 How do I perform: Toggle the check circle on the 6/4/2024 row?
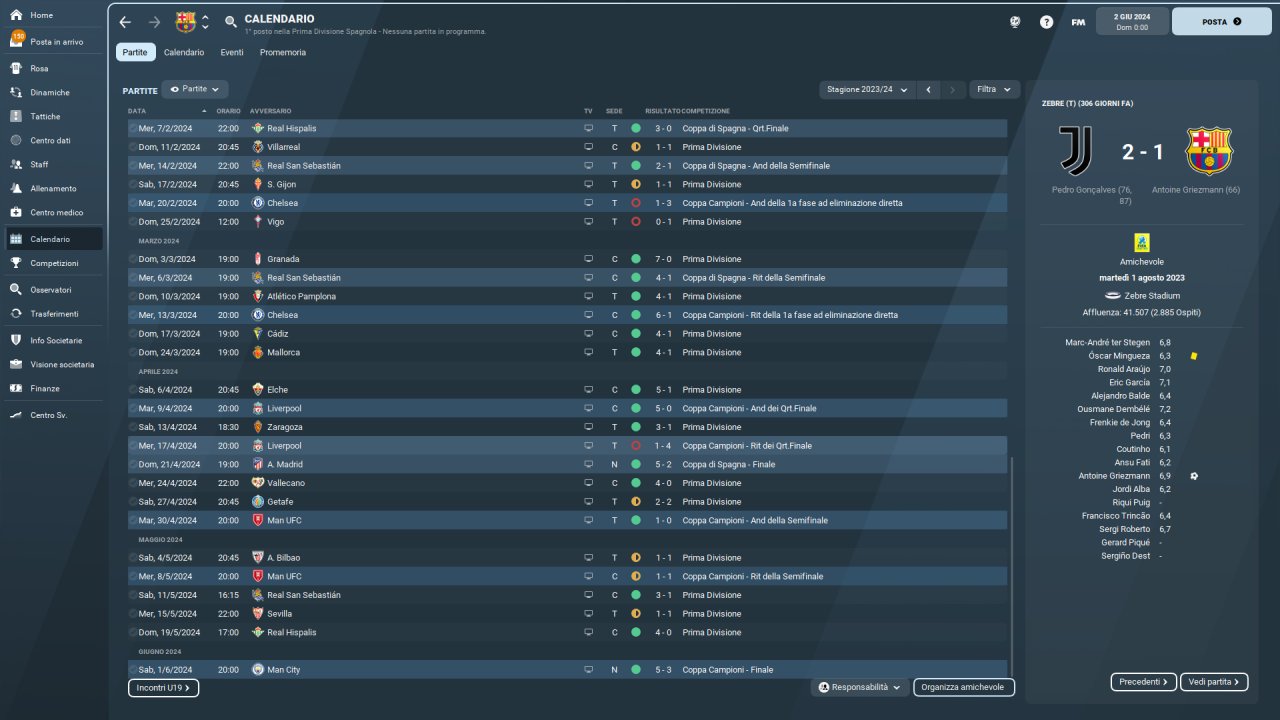tap(133, 390)
